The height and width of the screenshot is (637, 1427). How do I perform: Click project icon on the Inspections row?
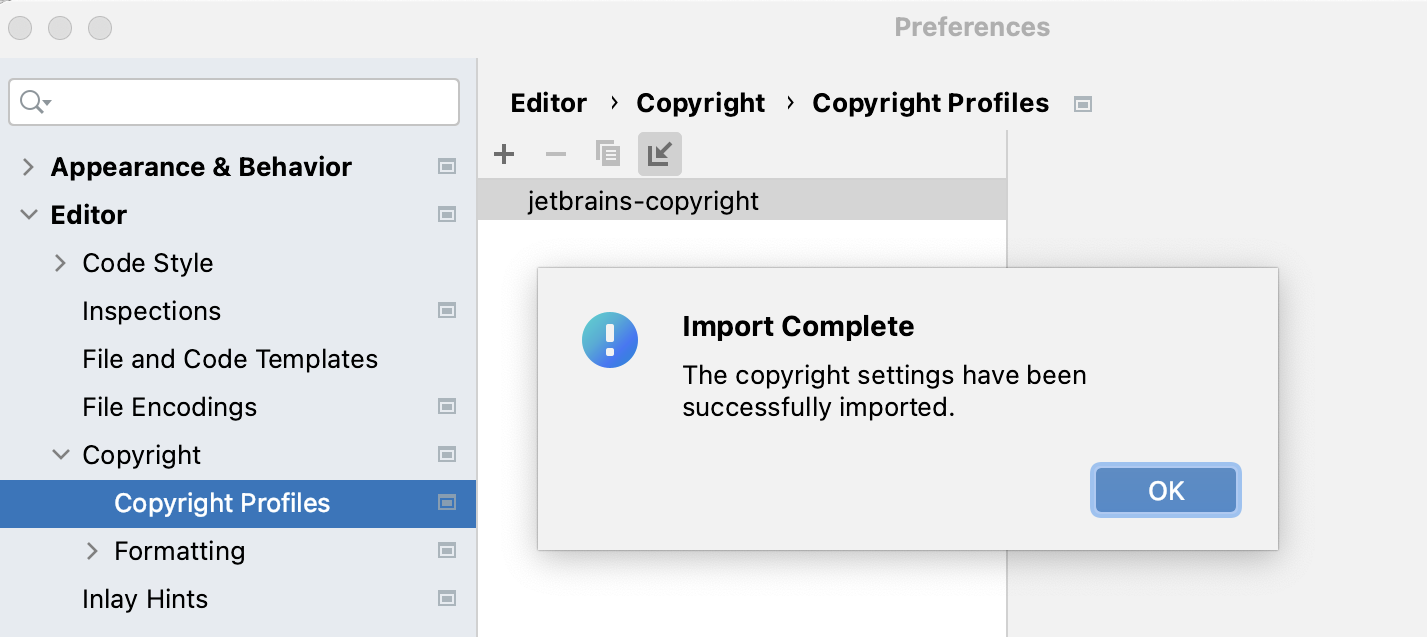tap(447, 311)
